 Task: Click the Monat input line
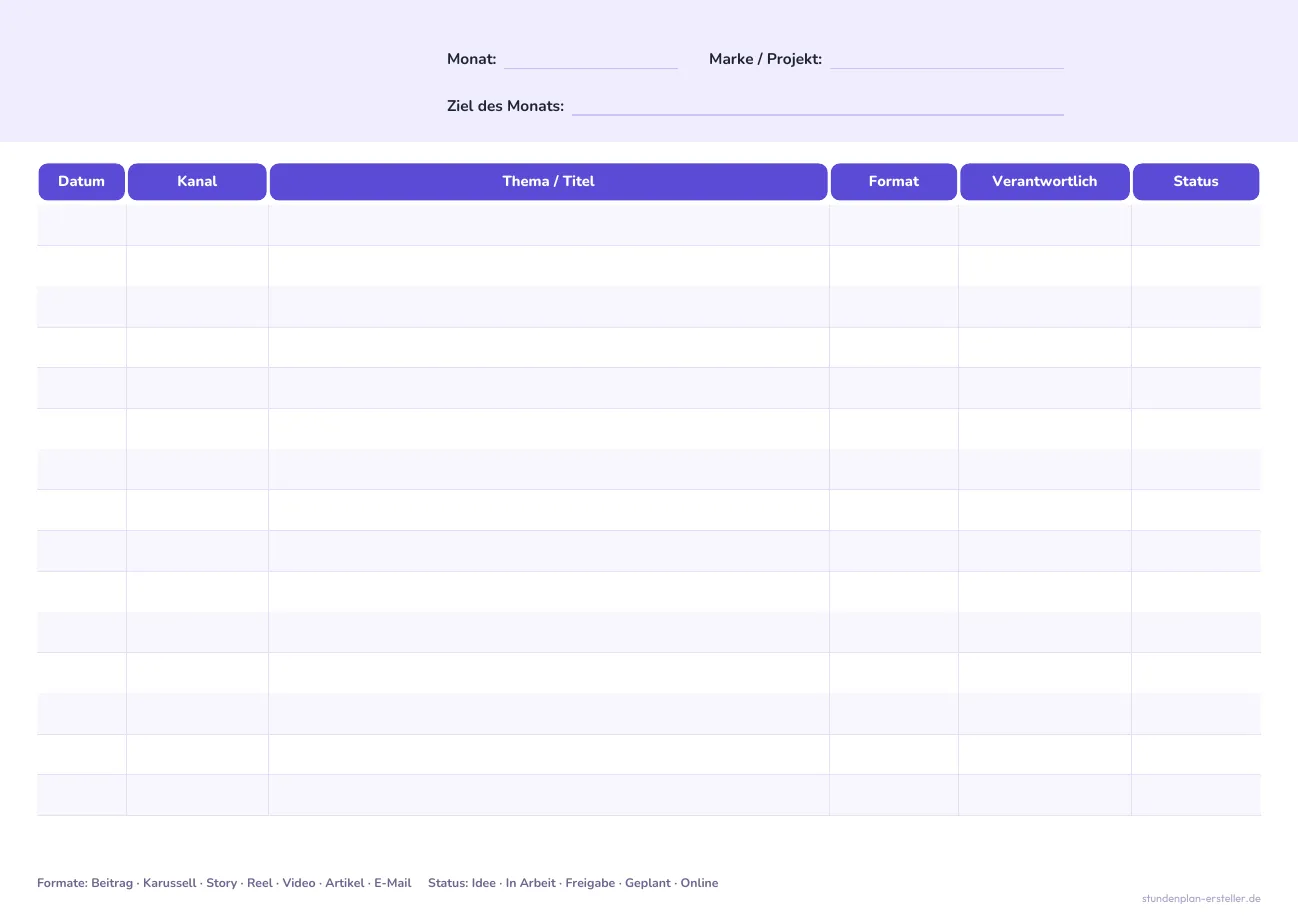[591, 67]
